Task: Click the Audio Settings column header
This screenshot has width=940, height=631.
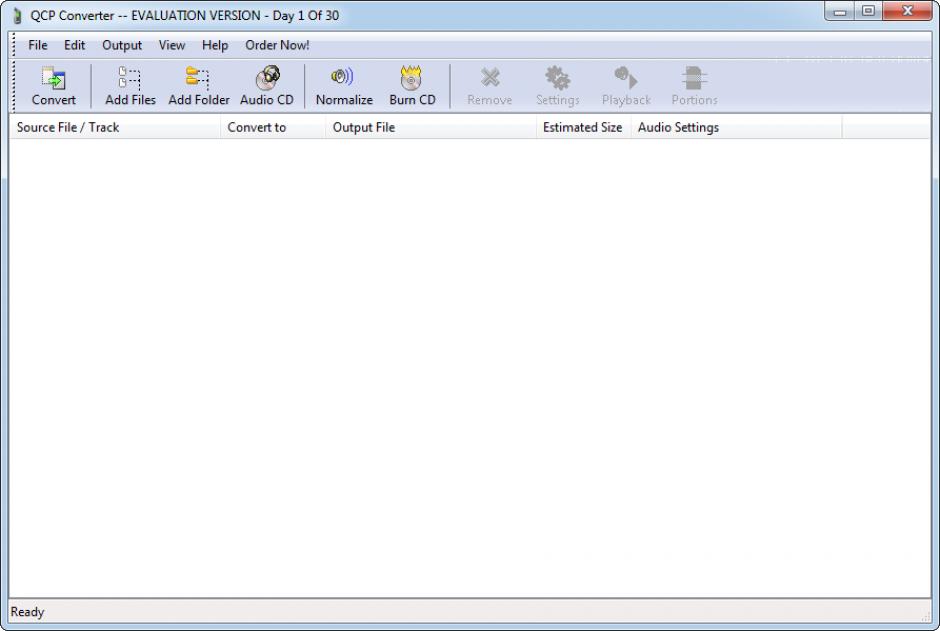Action: 736,127
